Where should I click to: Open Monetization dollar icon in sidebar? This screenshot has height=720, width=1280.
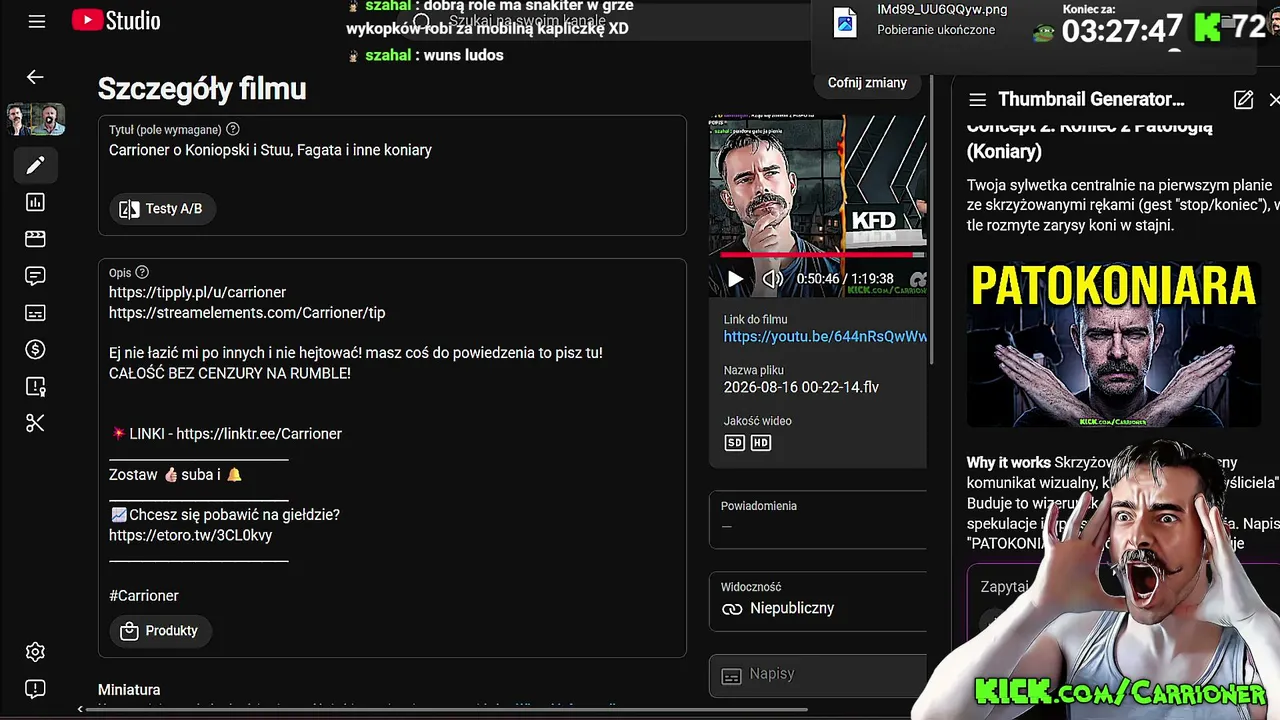click(x=35, y=349)
